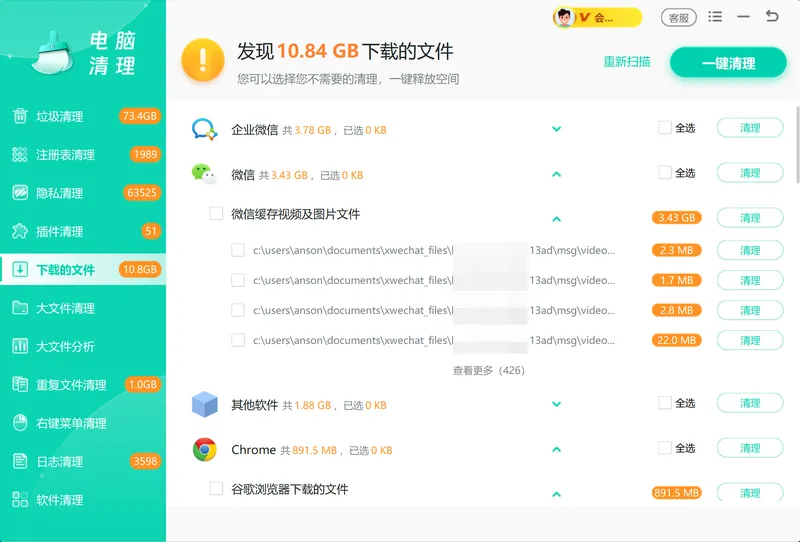Screen dimensions: 800x542
Task: Click the 微信 WeChat app icon
Action: point(204,174)
